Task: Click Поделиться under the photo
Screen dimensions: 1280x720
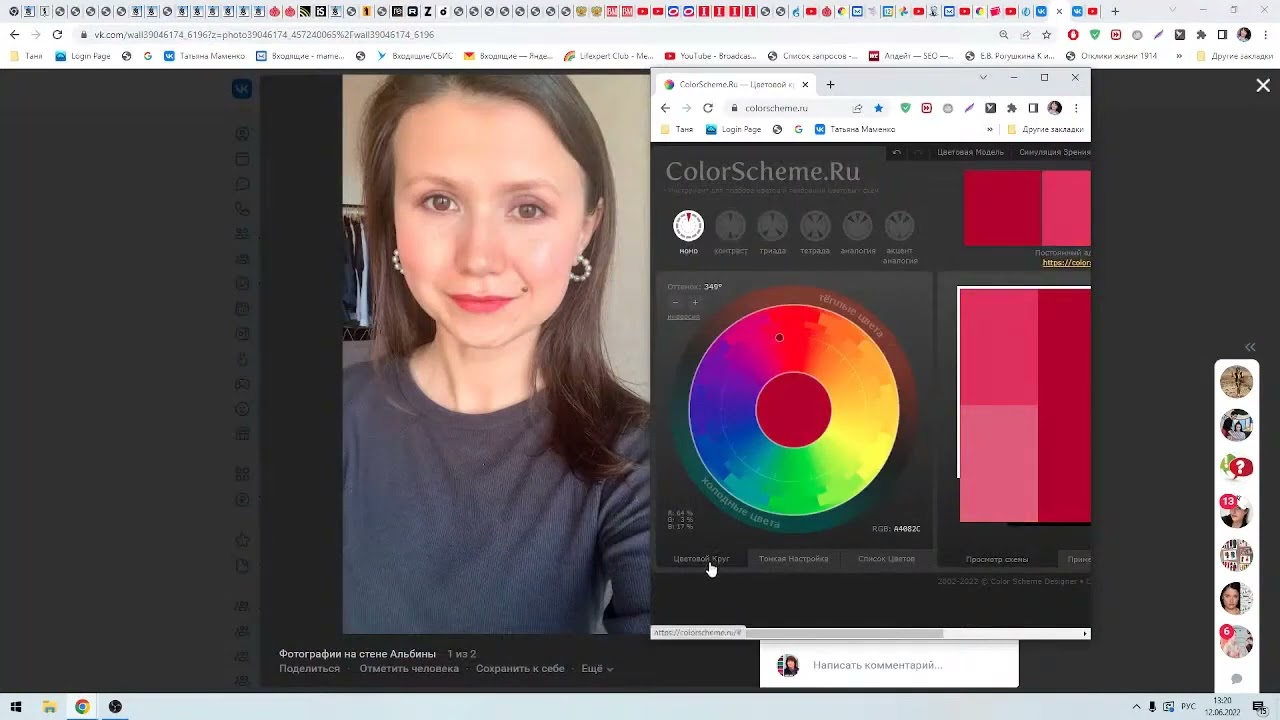Action: click(x=309, y=668)
